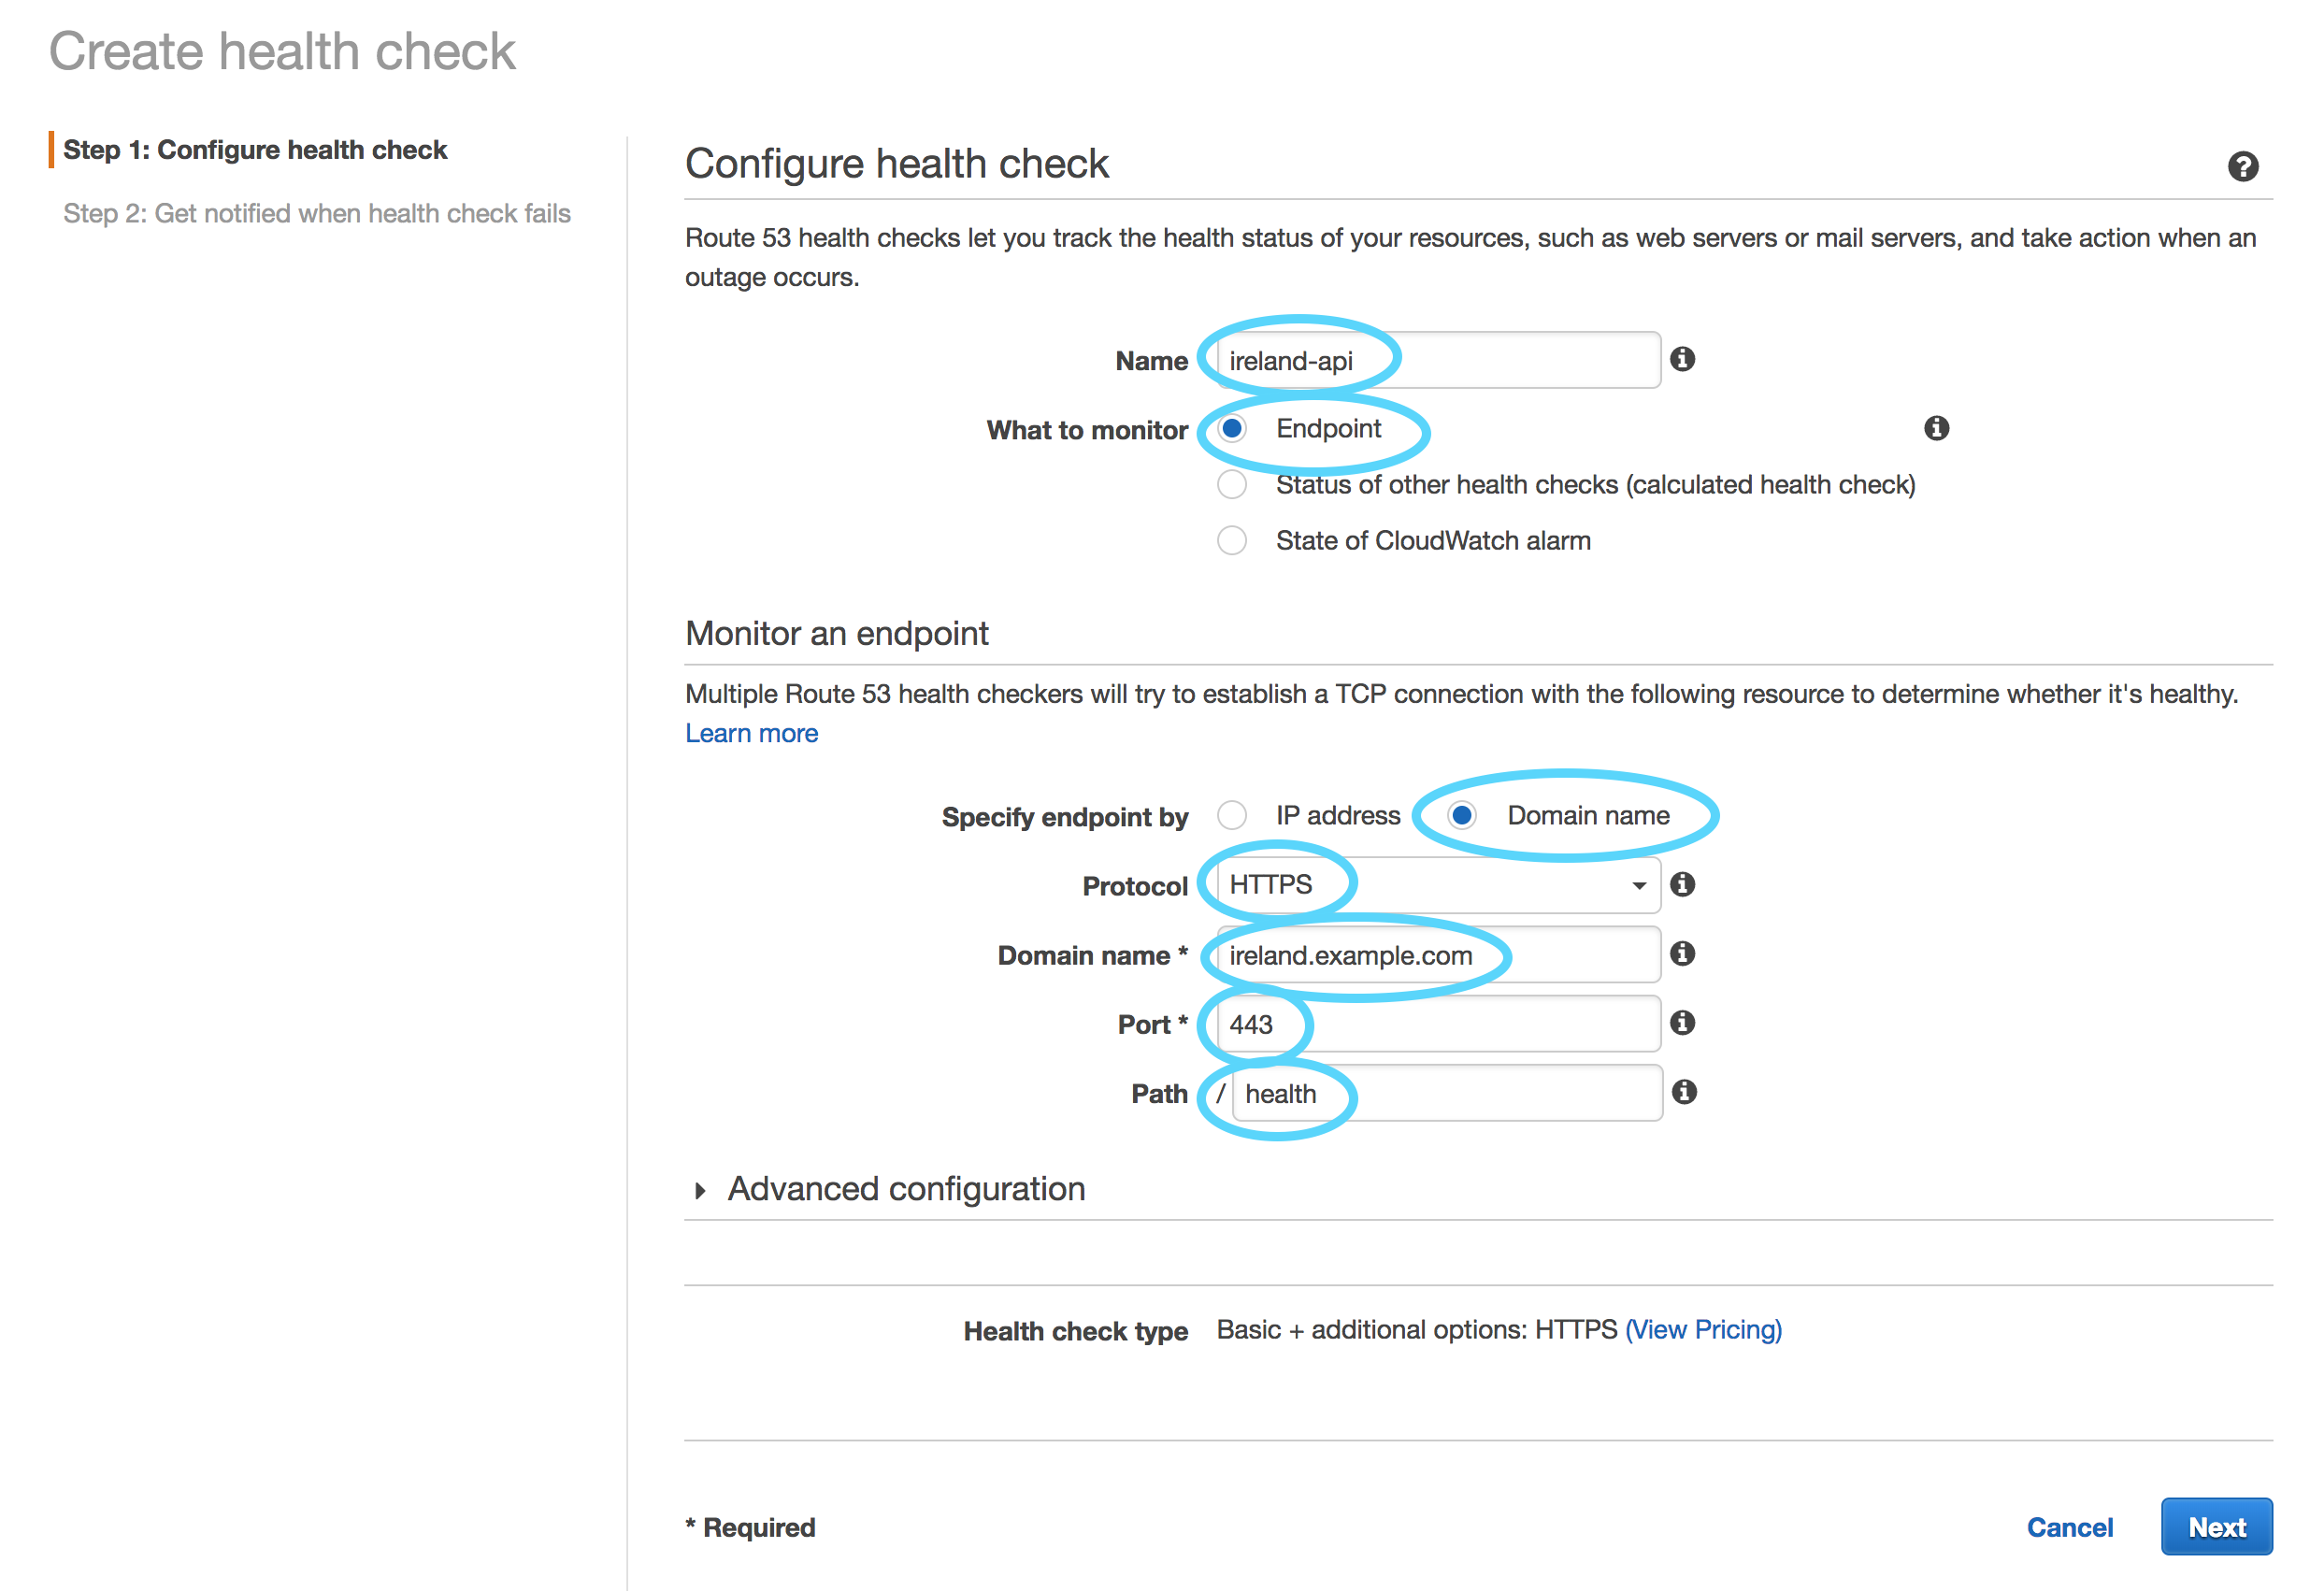This screenshot has height=1591, width=2324.
Task: Show info for the Path field
Action: coord(1684,1092)
